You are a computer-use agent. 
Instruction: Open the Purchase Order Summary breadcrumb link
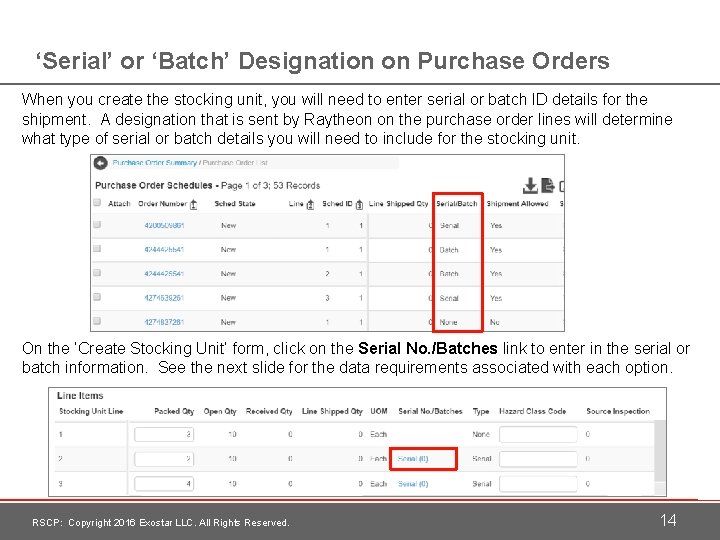point(154,163)
